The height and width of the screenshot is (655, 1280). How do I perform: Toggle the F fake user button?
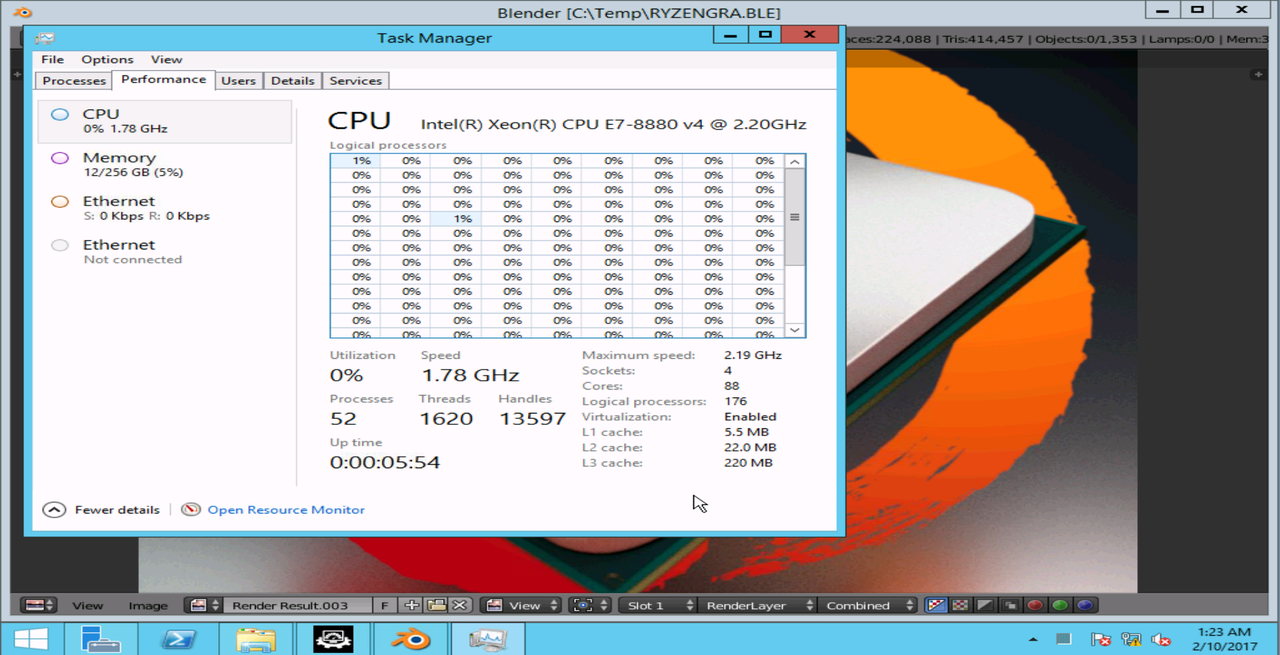(385, 605)
